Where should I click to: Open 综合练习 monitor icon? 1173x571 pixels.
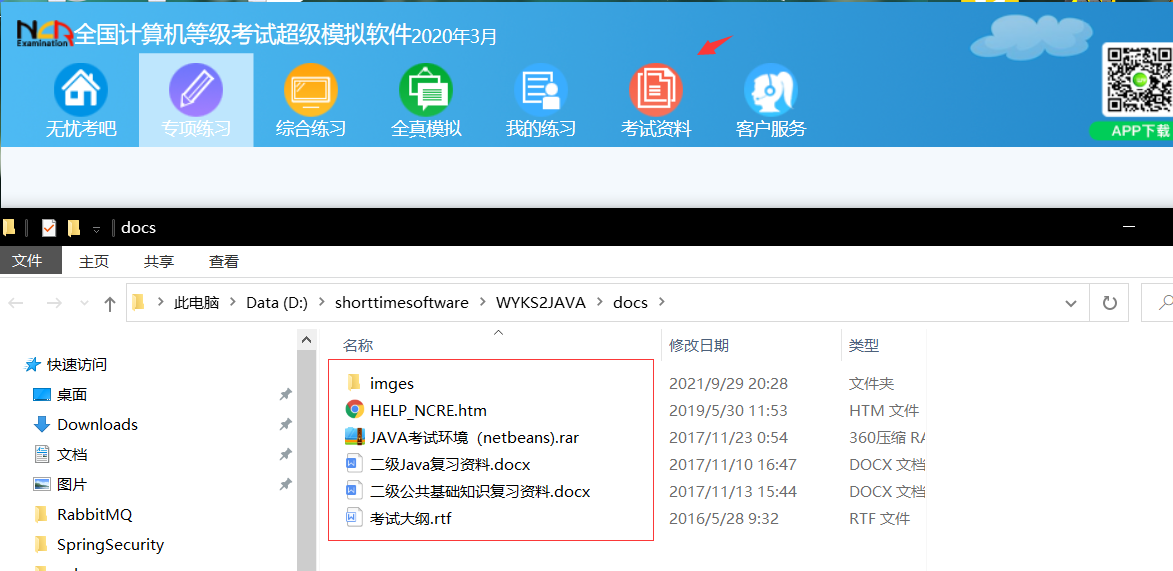(310, 91)
